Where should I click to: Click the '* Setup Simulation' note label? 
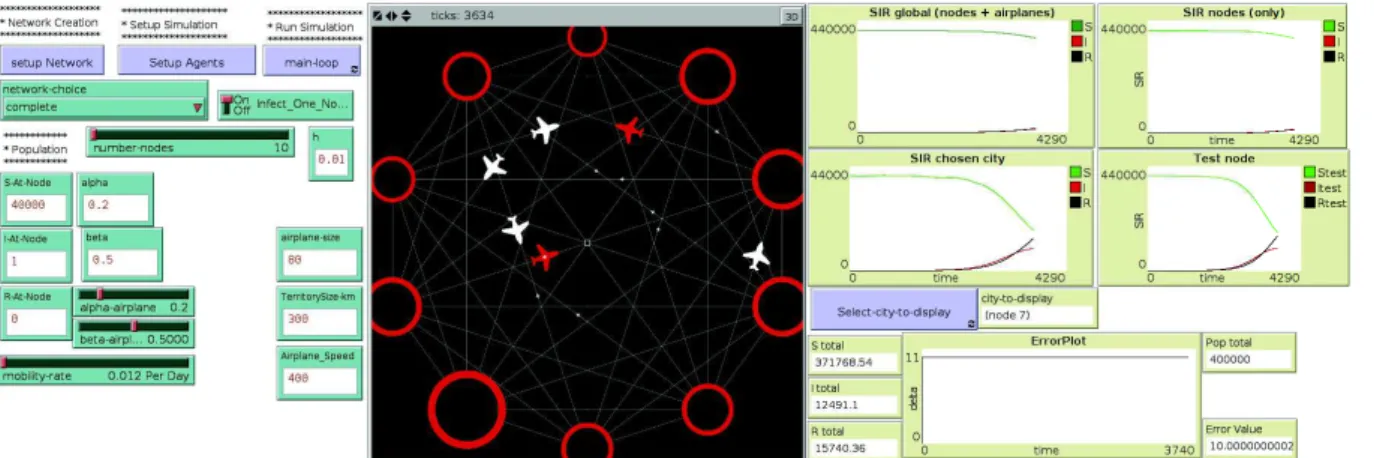pos(169,25)
